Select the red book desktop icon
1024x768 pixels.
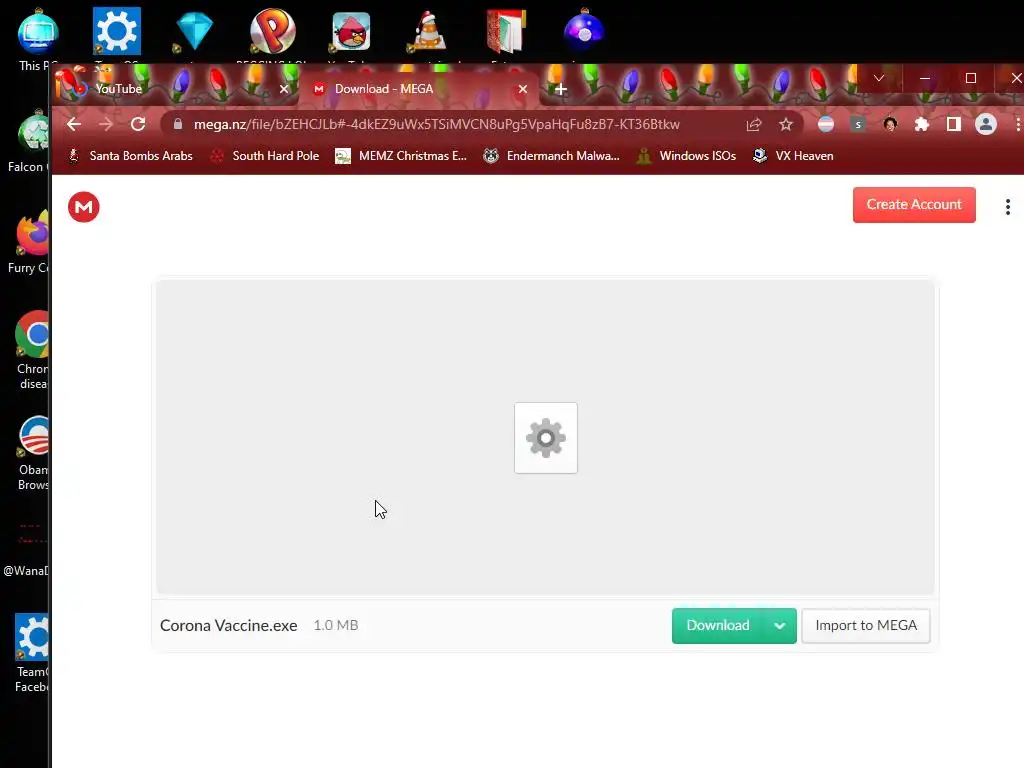pyautogui.click(x=507, y=31)
